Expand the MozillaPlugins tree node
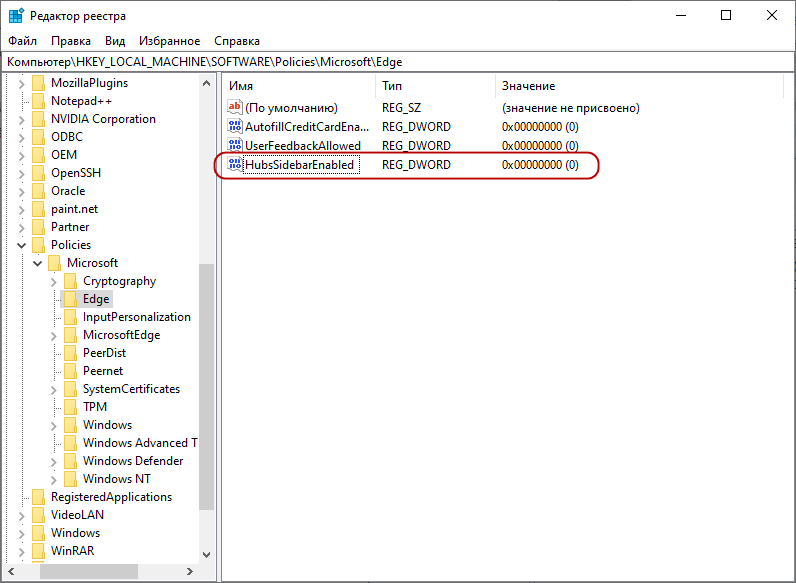 [x=21, y=84]
